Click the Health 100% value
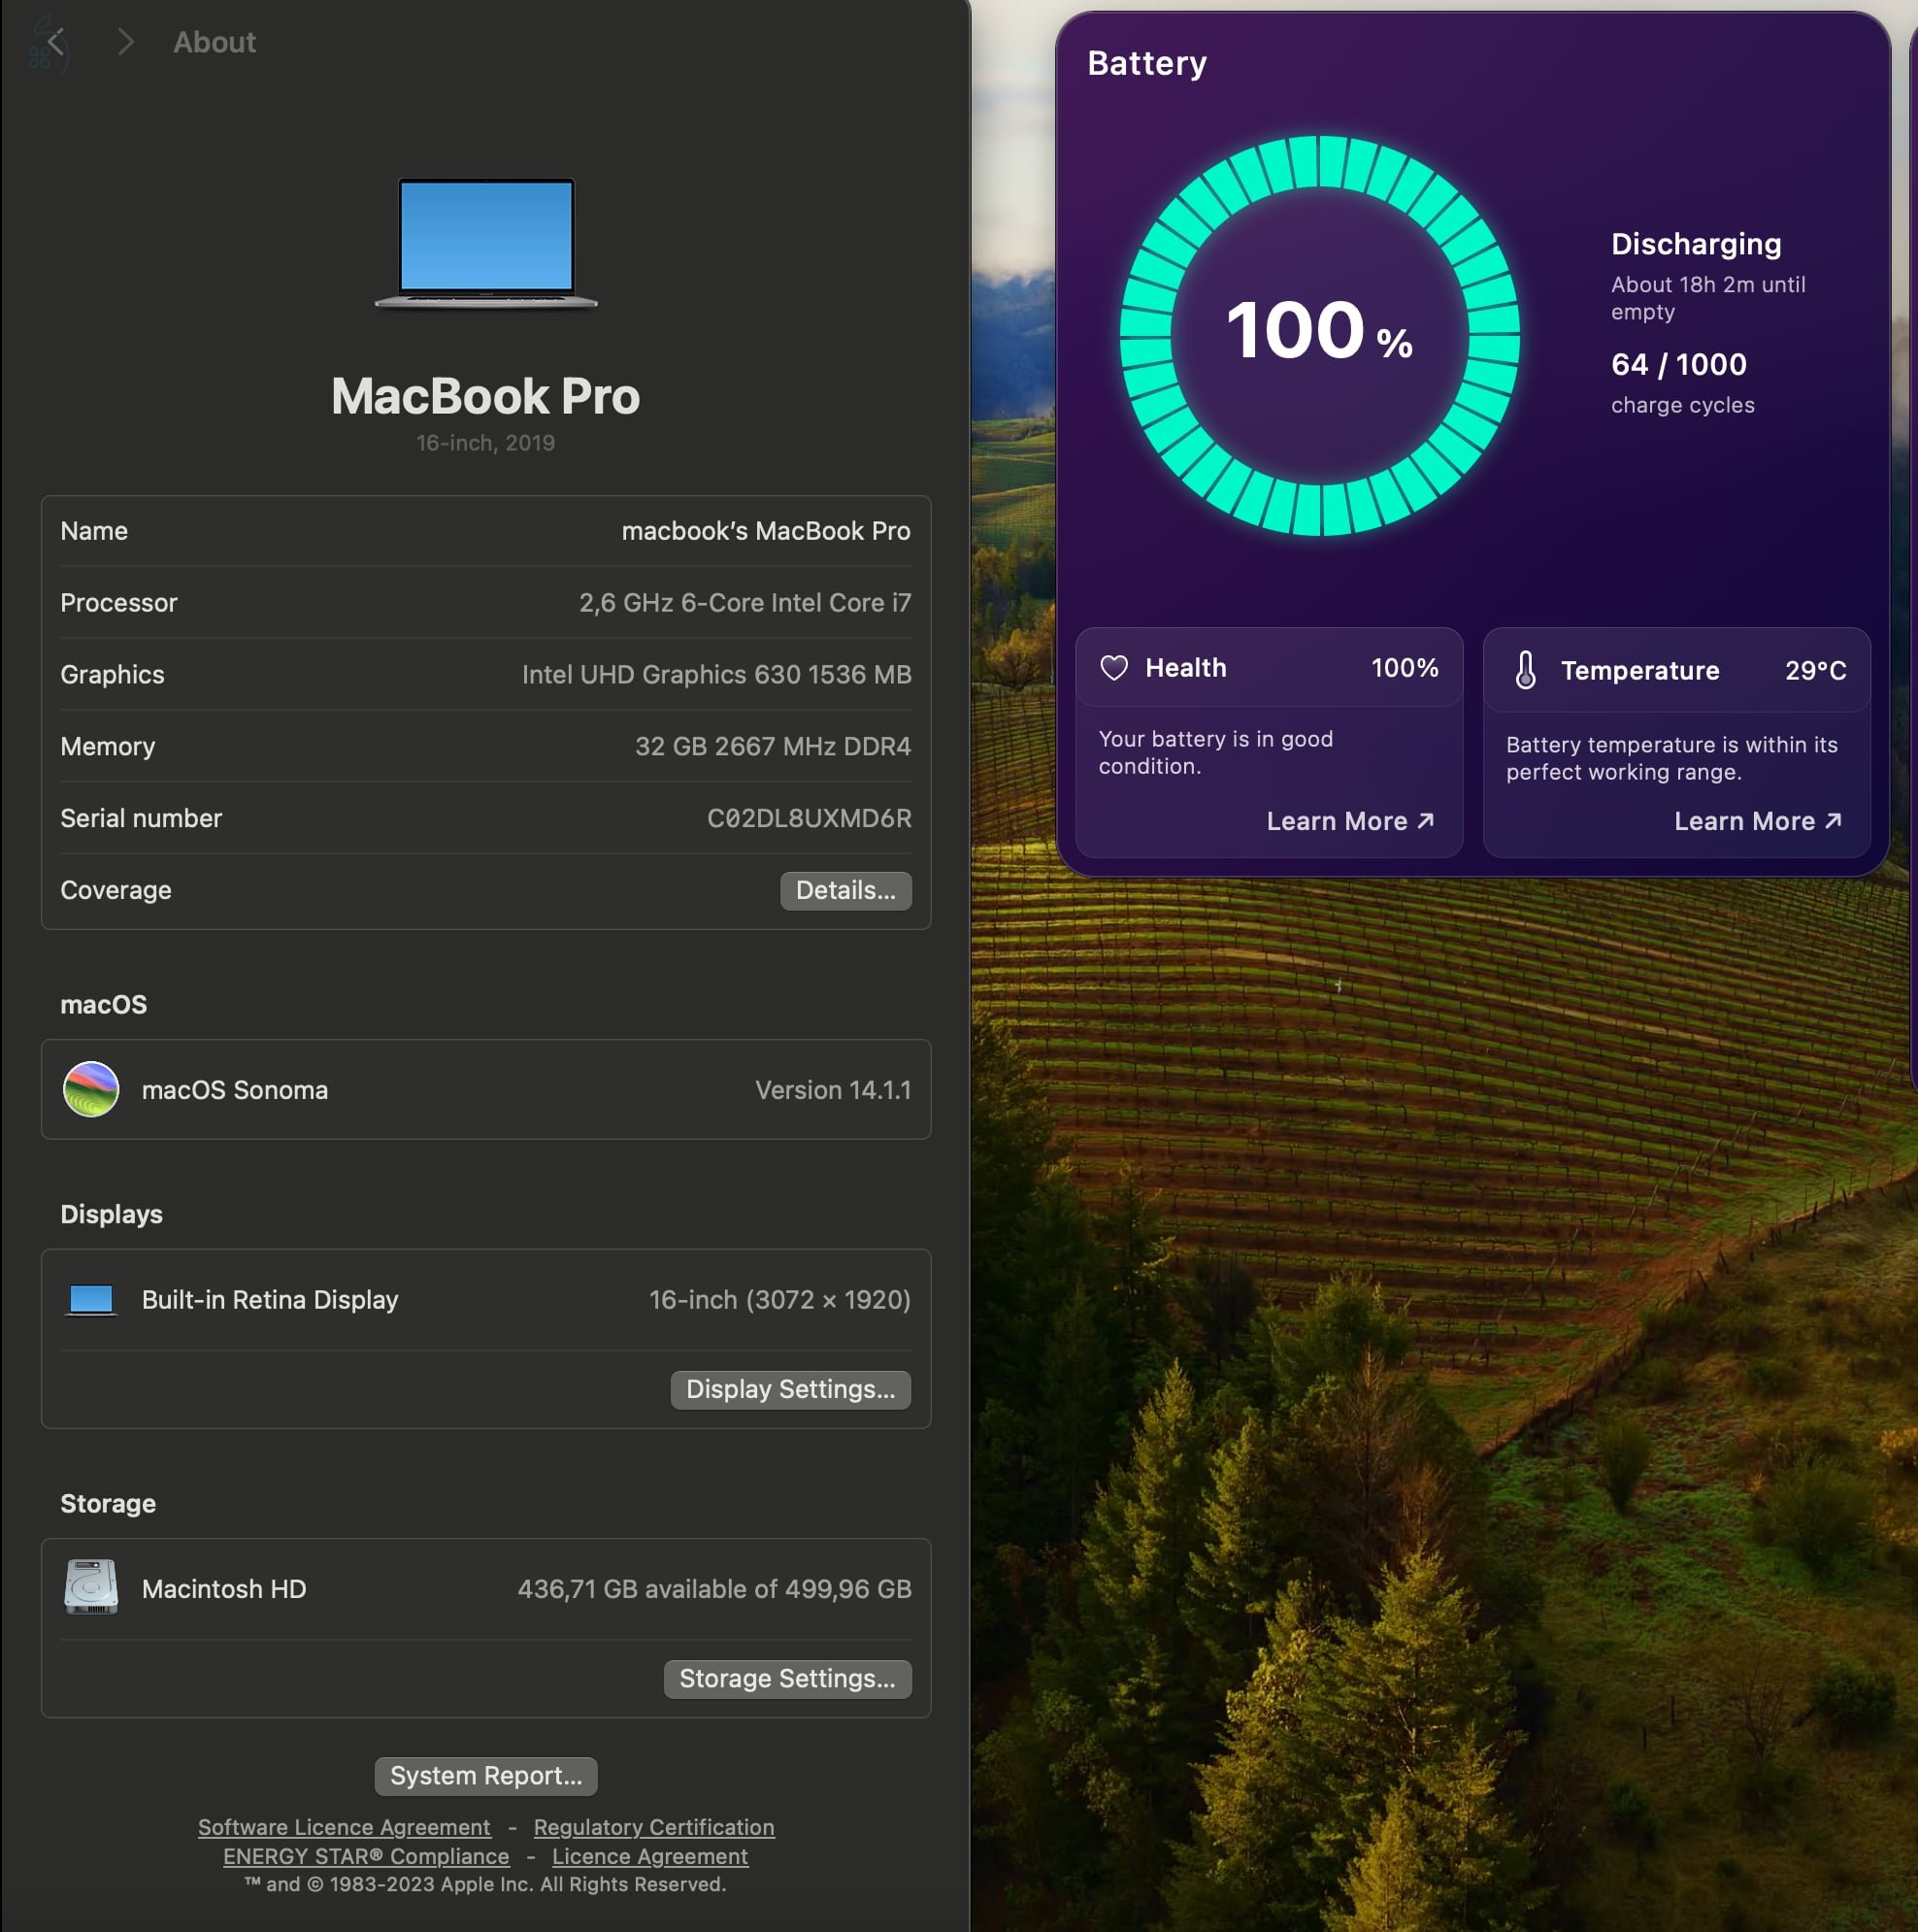The height and width of the screenshot is (1932, 1918). point(1404,668)
